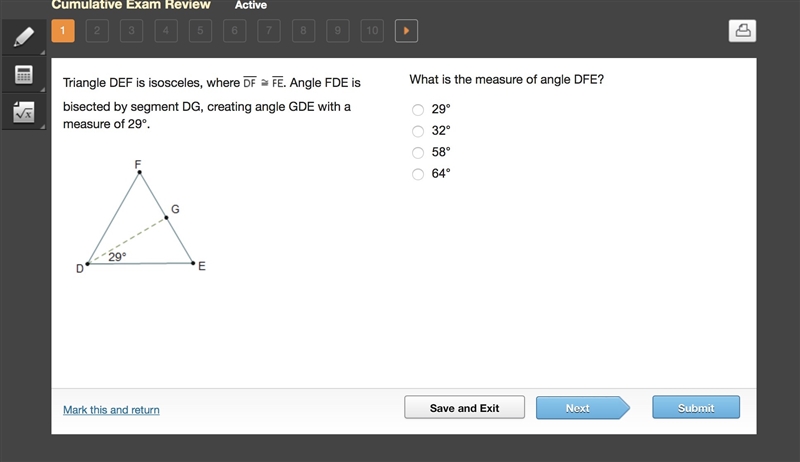Viewport: 800px width, 462px height.
Task: Jump to question 5
Action: coord(200,31)
